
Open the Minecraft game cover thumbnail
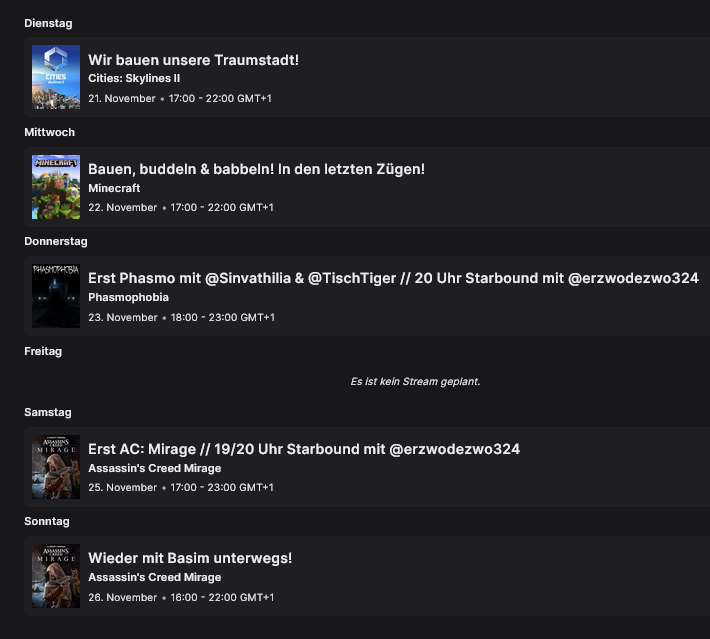click(x=56, y=187)
